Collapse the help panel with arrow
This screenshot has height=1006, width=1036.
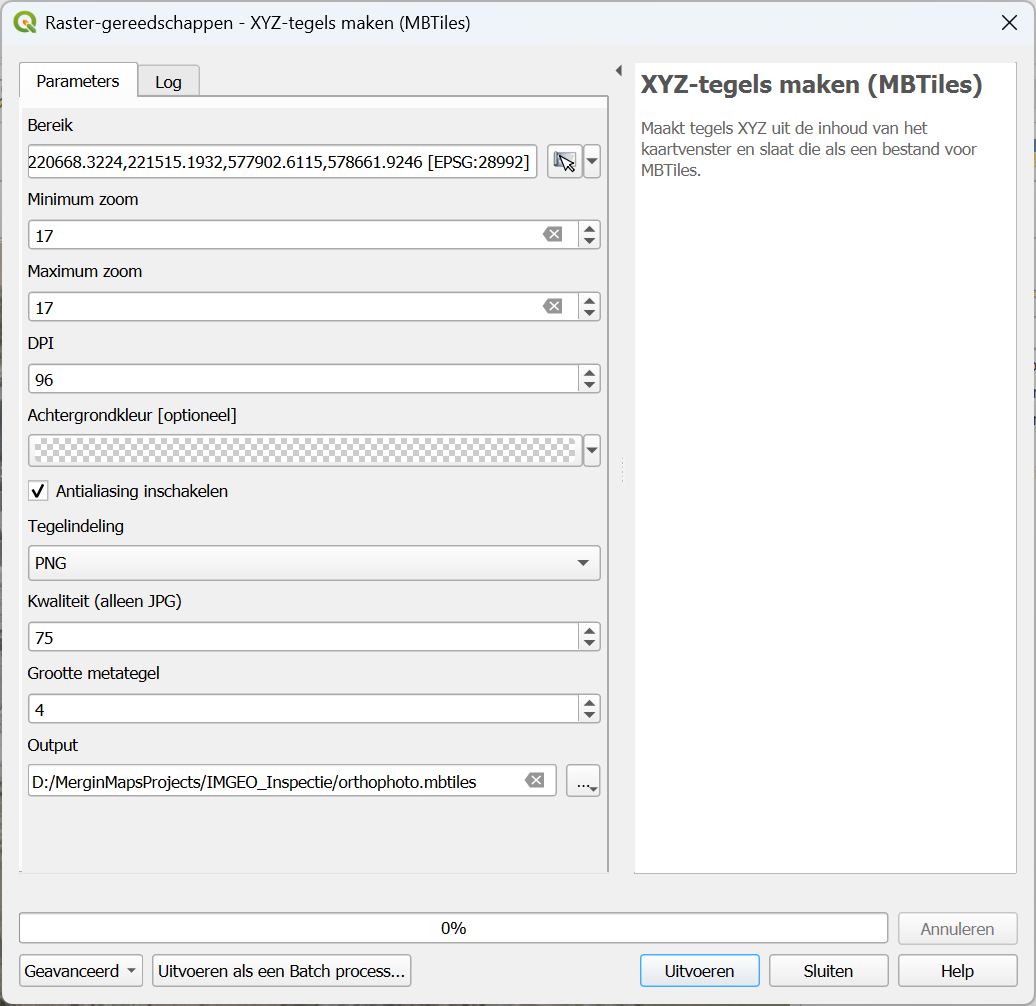point(618,71)
